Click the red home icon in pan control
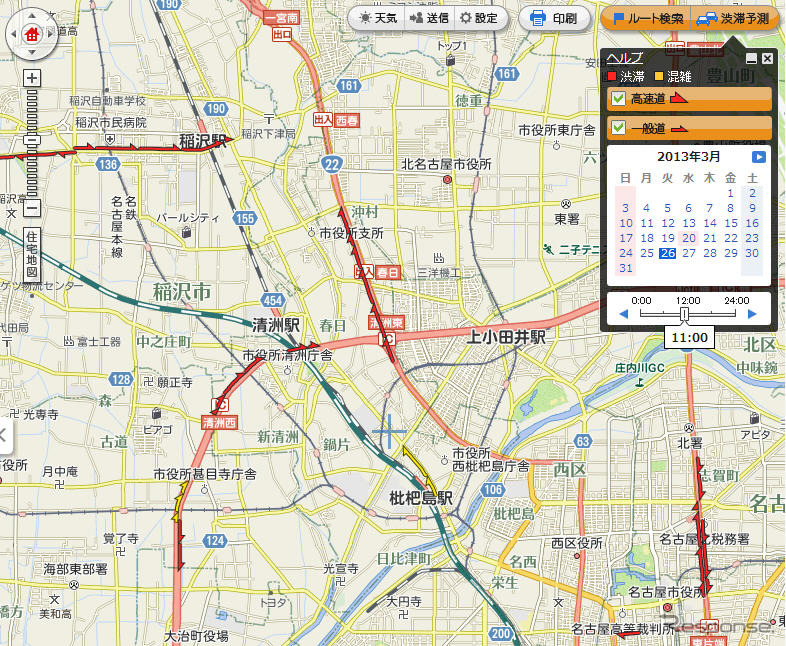This screenshot has width=786, height=646. pyautogui.click(x=32, y=35)
